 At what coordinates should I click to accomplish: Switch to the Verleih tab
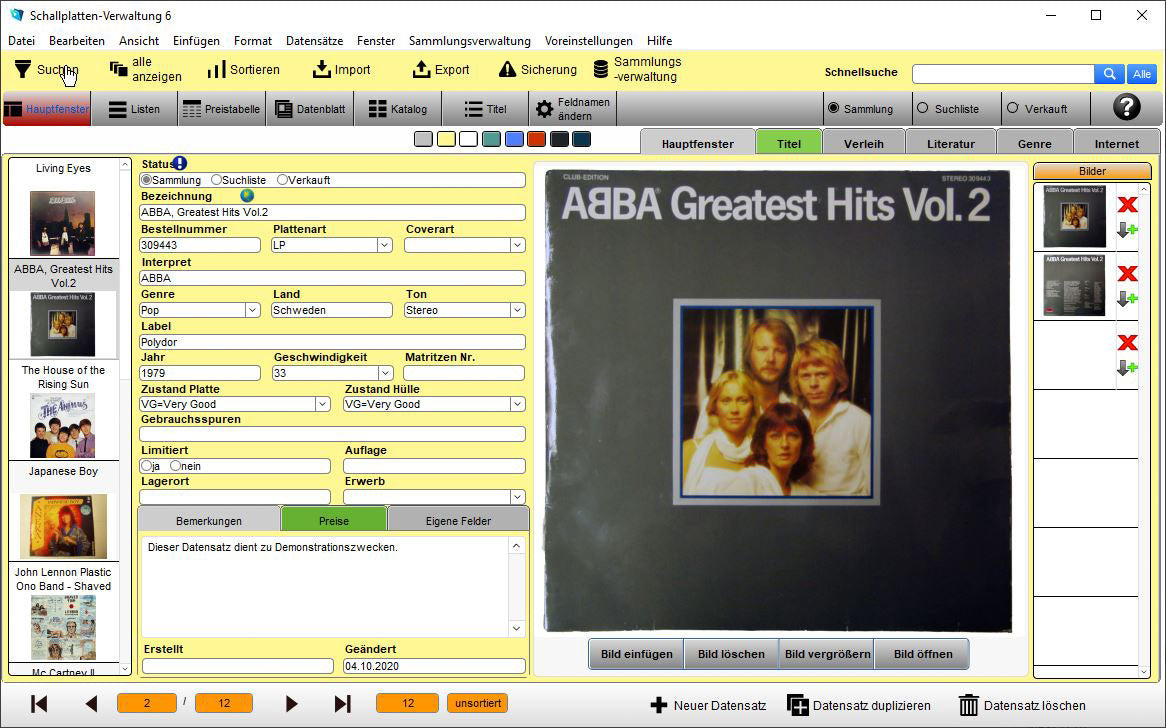[x=863, y=144]
